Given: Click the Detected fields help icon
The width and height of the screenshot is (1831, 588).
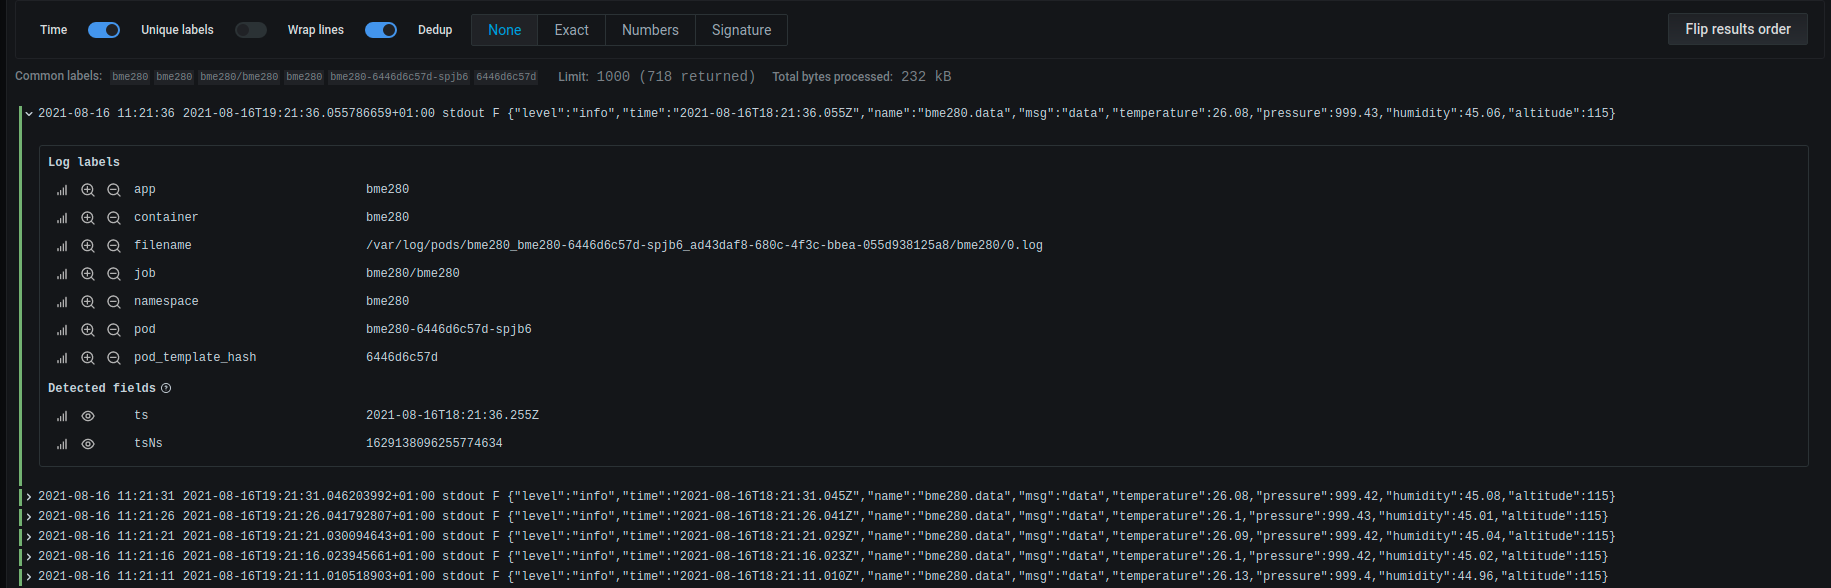Looking at the screenshot, I should point(166,388).
